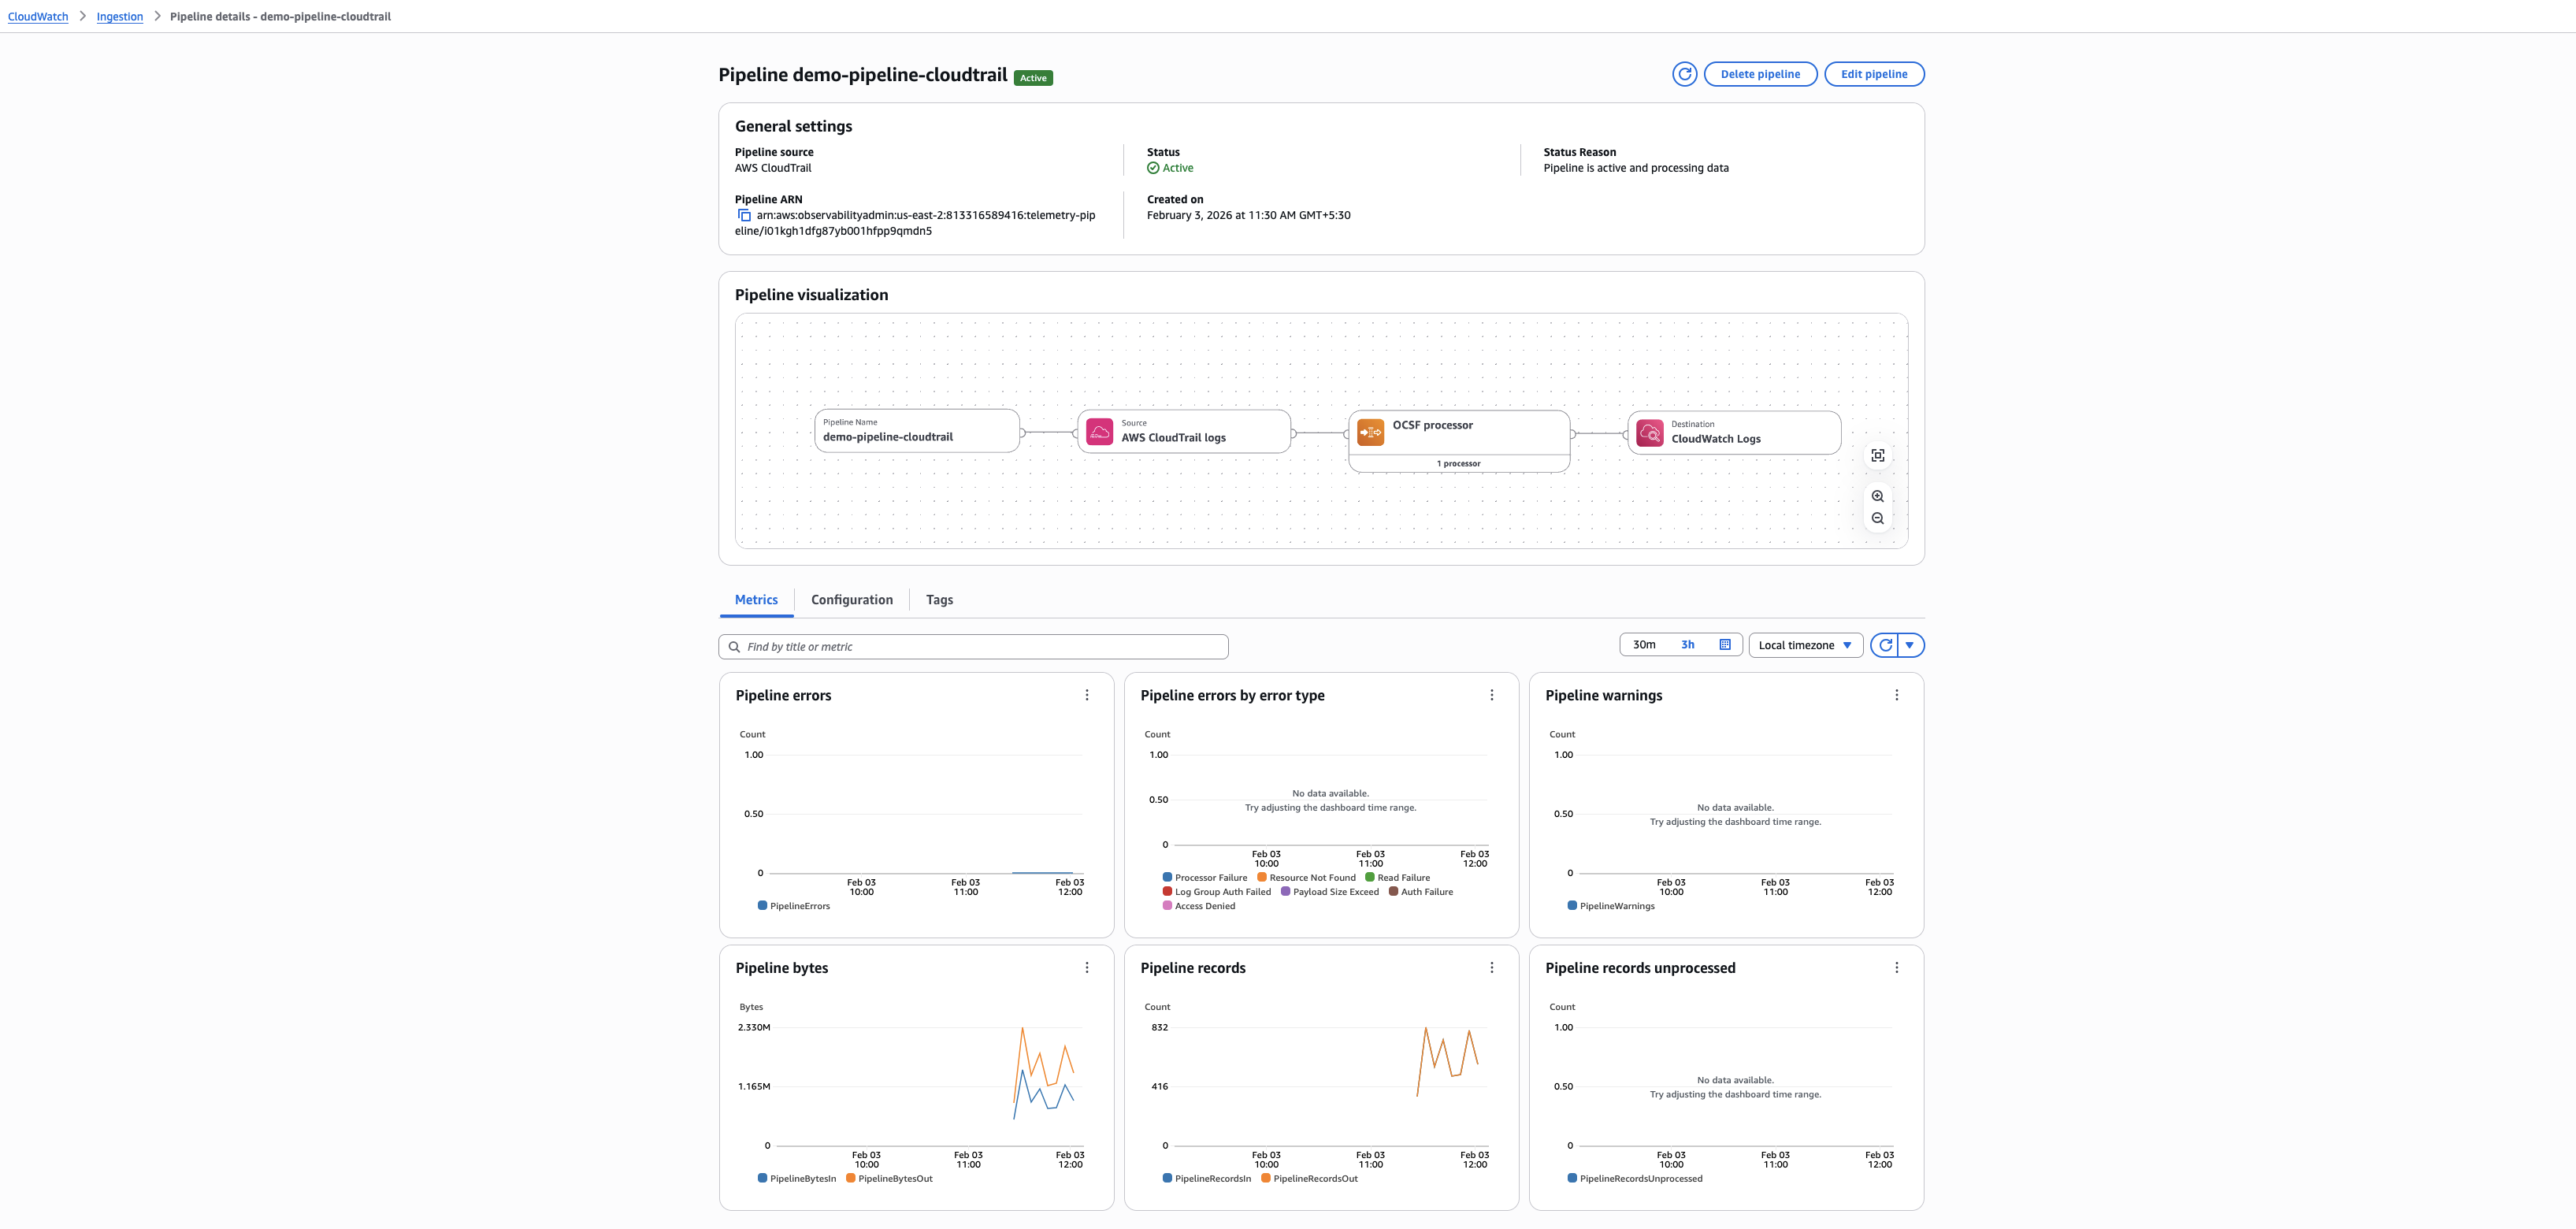Click the green Active badge beside pipeline title
This screenshot has width=2576, height=1229.
(1033, 78)
